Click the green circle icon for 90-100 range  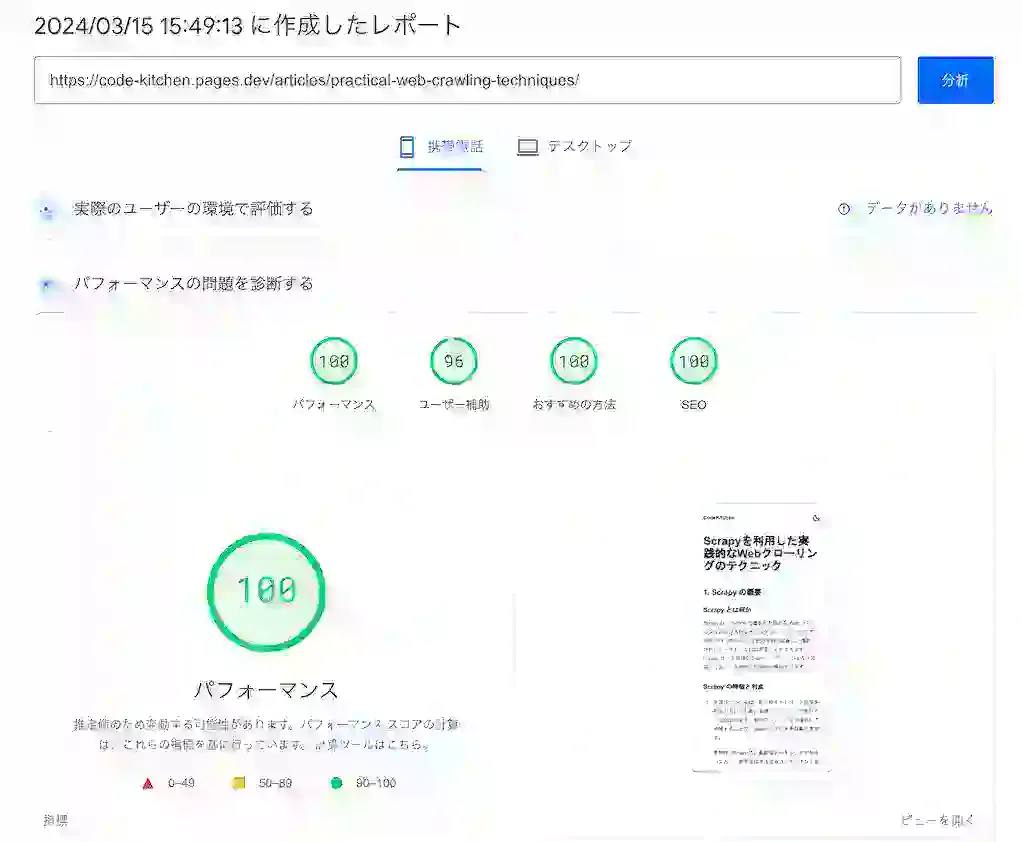pyautogui.click(x=335, y=784)
